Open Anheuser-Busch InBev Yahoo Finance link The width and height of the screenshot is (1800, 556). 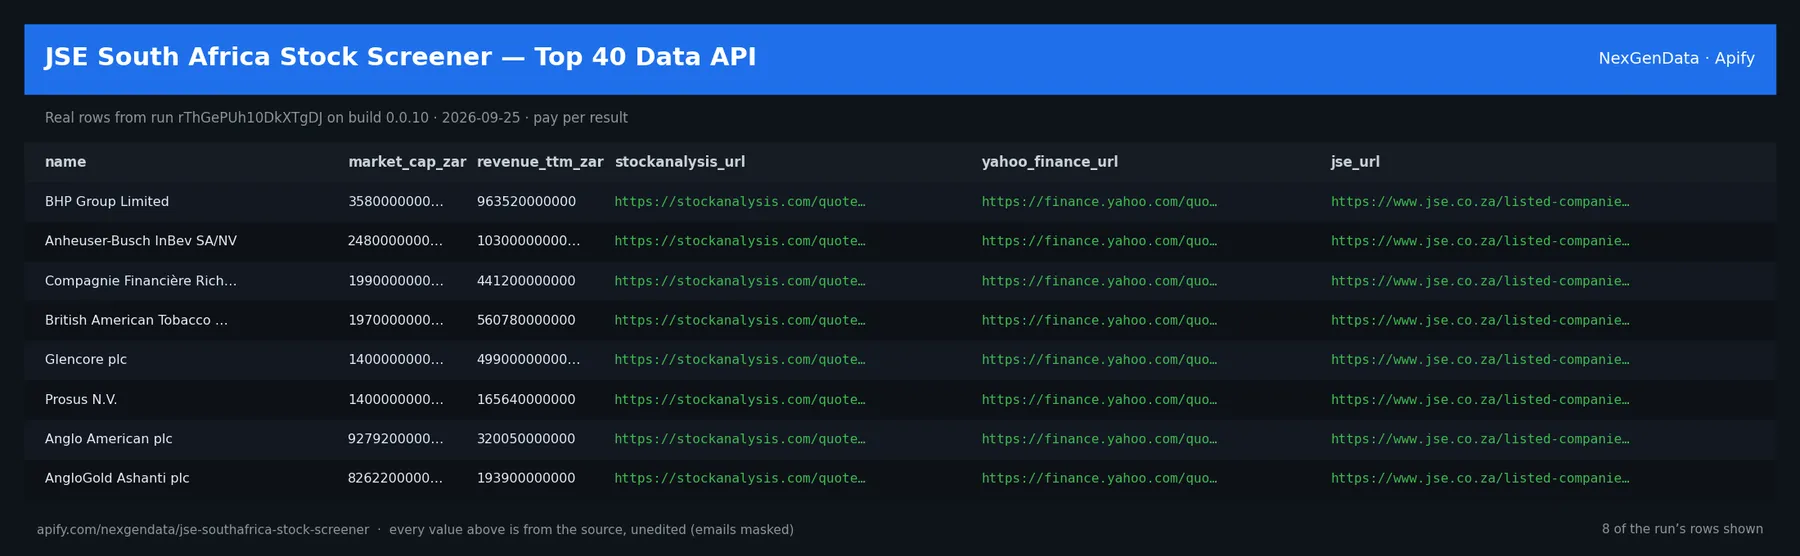coord(1099,241)
